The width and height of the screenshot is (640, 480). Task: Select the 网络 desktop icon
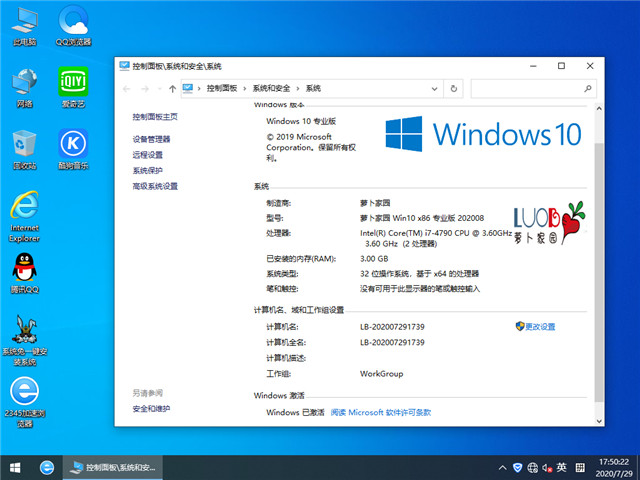pyautogui.click(x=24, y=88)
